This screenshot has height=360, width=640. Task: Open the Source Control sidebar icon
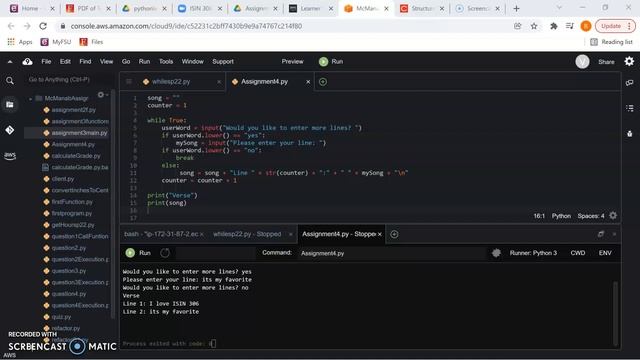(10, 130)
